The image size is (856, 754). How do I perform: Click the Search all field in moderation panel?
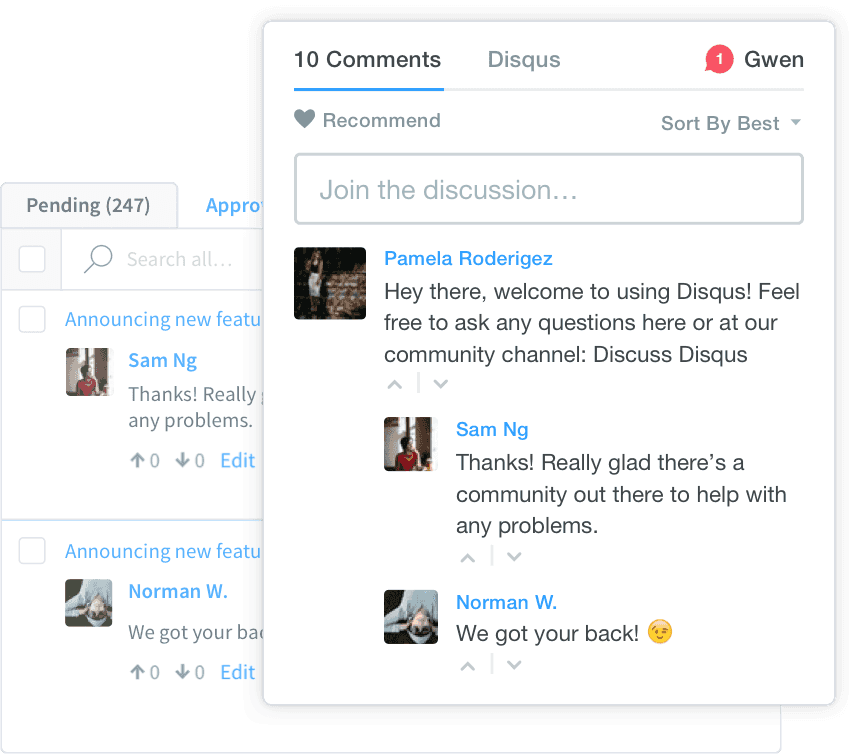tap(180, 259)
